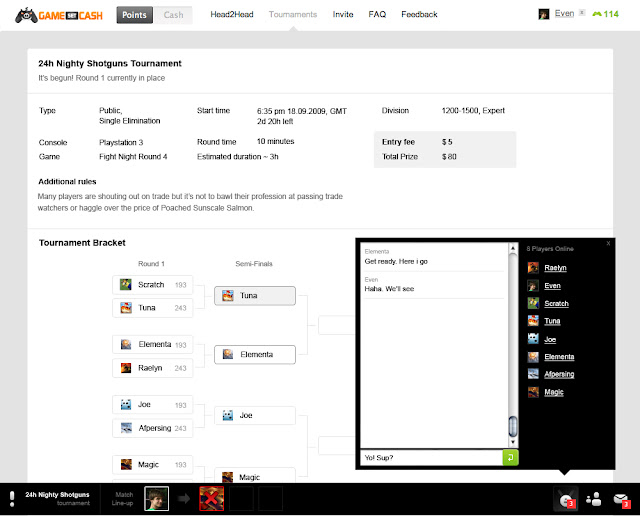Click the chat scrollbar up arrow
This screenshot has height=516, width=640.
click(x=513, y=248)
